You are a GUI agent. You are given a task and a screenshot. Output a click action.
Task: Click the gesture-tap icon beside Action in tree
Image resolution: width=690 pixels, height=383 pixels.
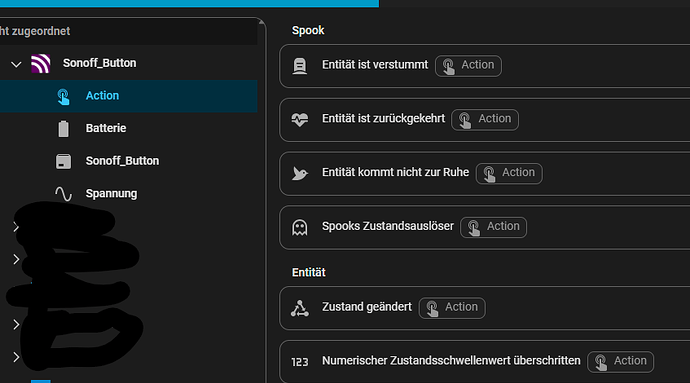click(63, 96)
